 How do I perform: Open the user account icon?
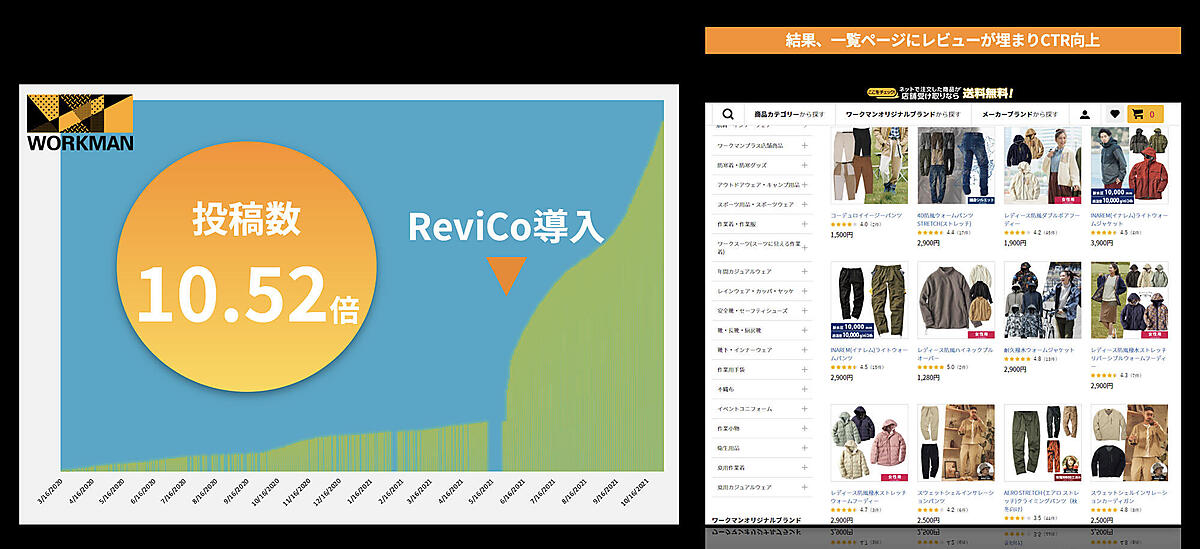pos(1085,114)
